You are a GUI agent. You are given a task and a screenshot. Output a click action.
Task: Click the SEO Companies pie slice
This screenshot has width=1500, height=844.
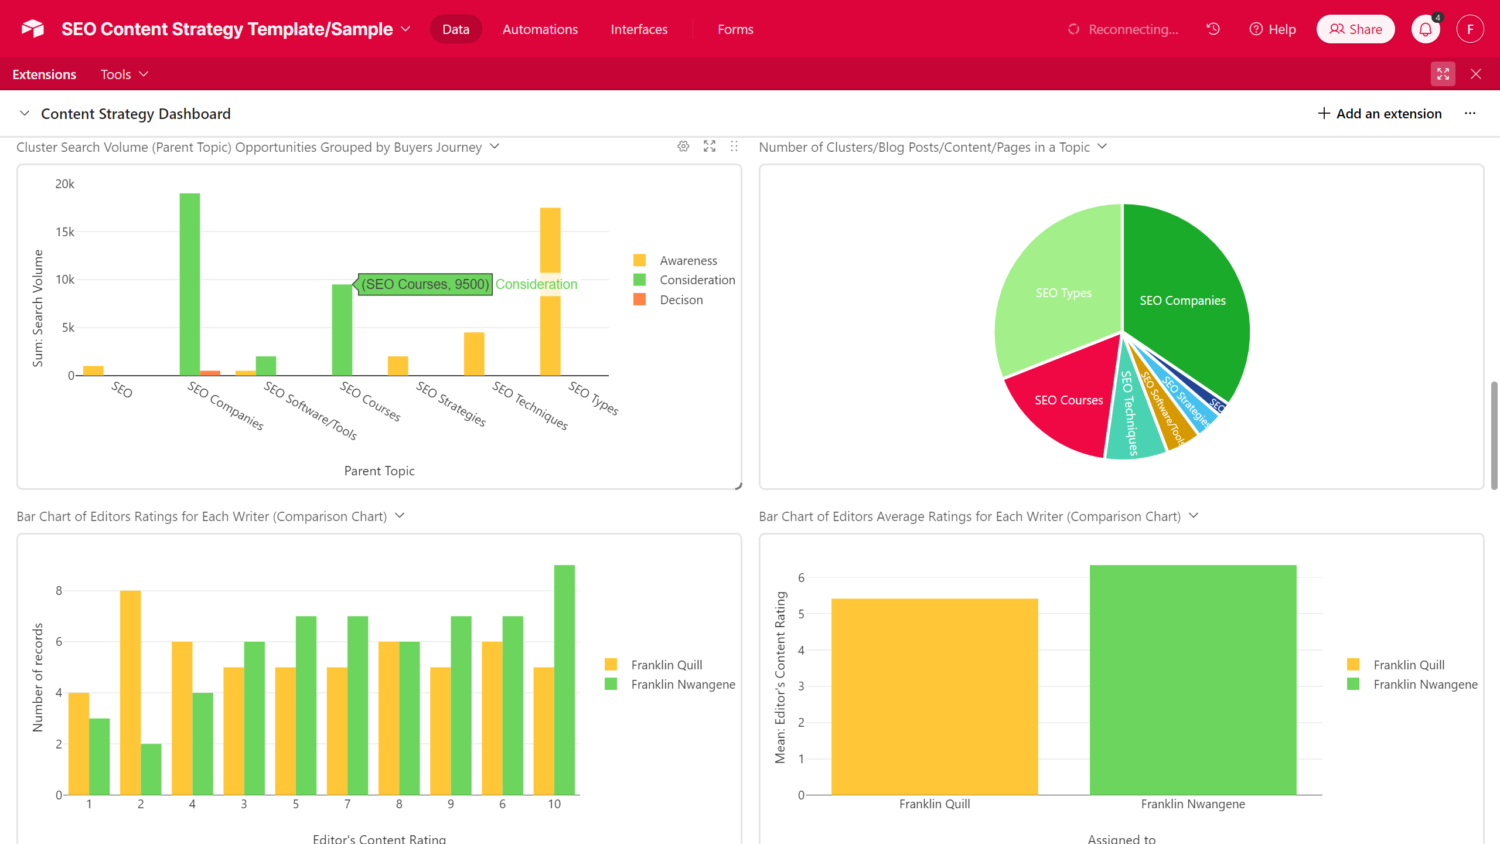tap(1185, 290)
